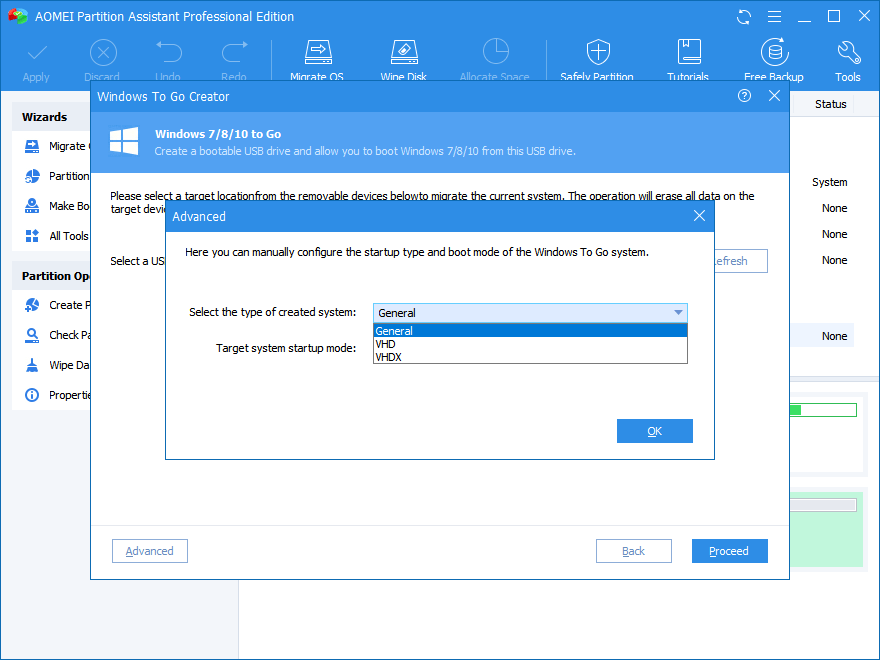Click Create Partition sidebar icon
The image size is (880, 660).
click(x=32, y=305)
